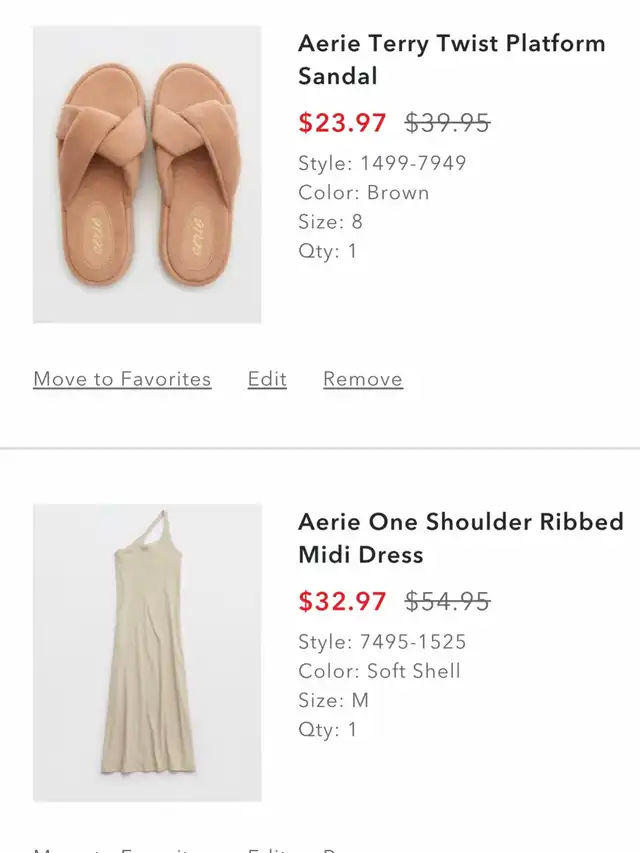Remove the Terry Twist Sandal from the bag
This screenshot has width=640, height=853.
363,379
